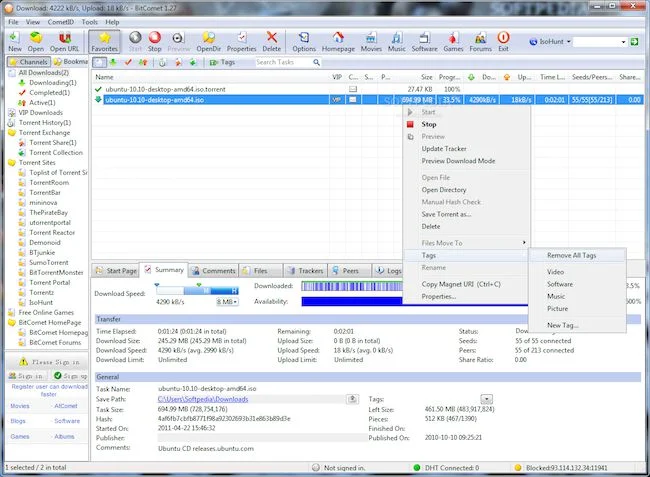This screenshot has height=477, width=650.
Task: Open a torrent with the Open icon
Action: pos(36,42)
